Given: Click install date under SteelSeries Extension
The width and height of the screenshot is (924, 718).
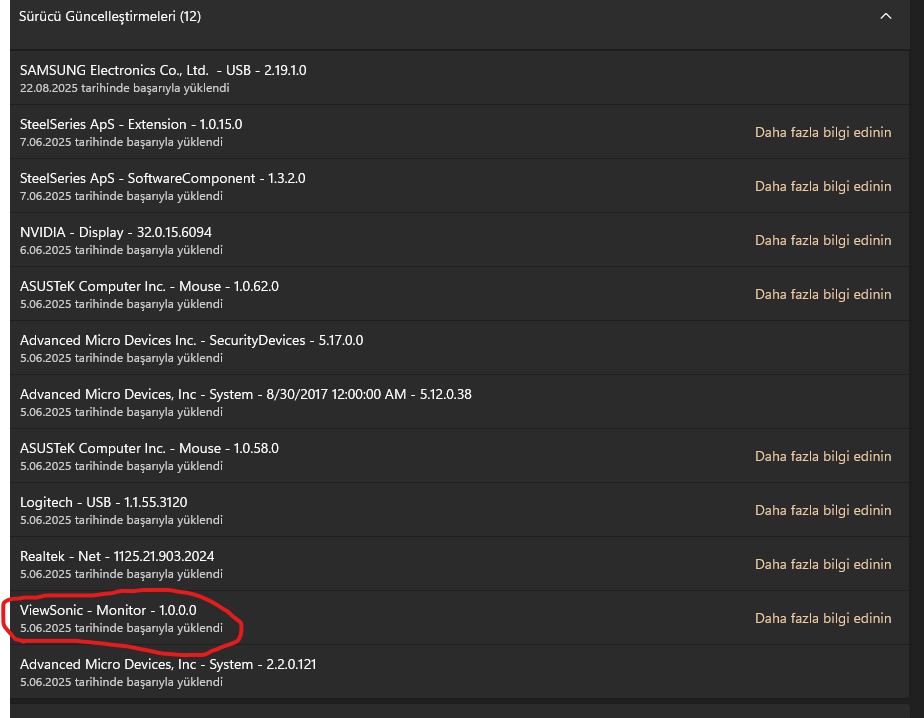Looking at the screenshot, I should click(121, 142).
